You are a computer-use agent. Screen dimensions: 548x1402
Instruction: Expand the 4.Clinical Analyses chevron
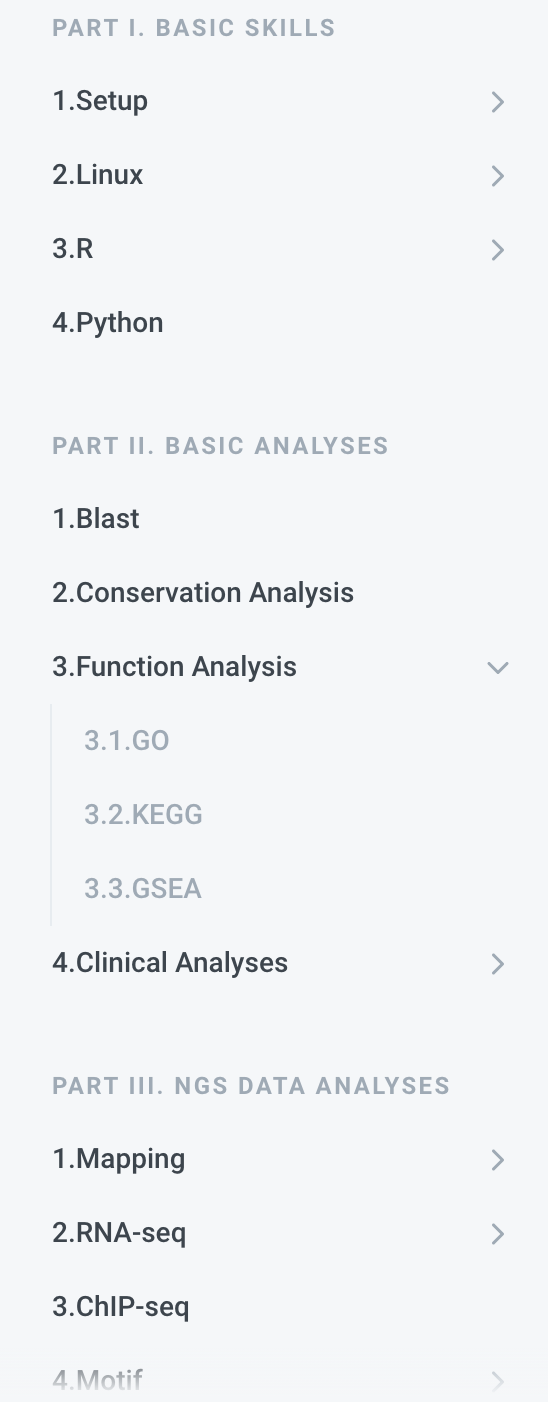coord(497,964)
